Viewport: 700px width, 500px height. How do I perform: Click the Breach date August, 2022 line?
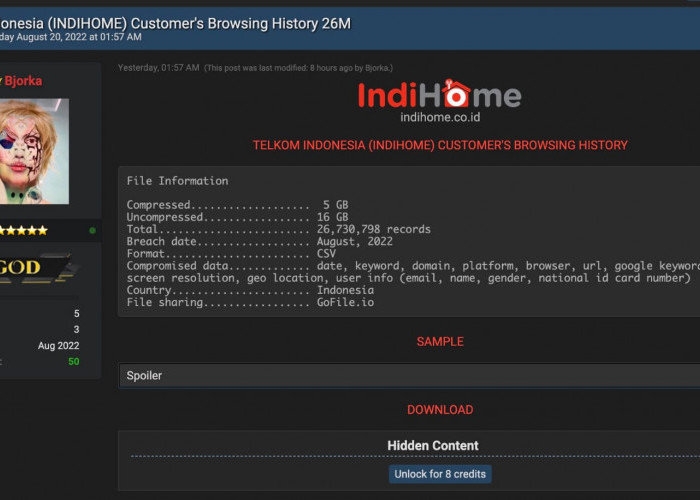(x=259, y=241)
